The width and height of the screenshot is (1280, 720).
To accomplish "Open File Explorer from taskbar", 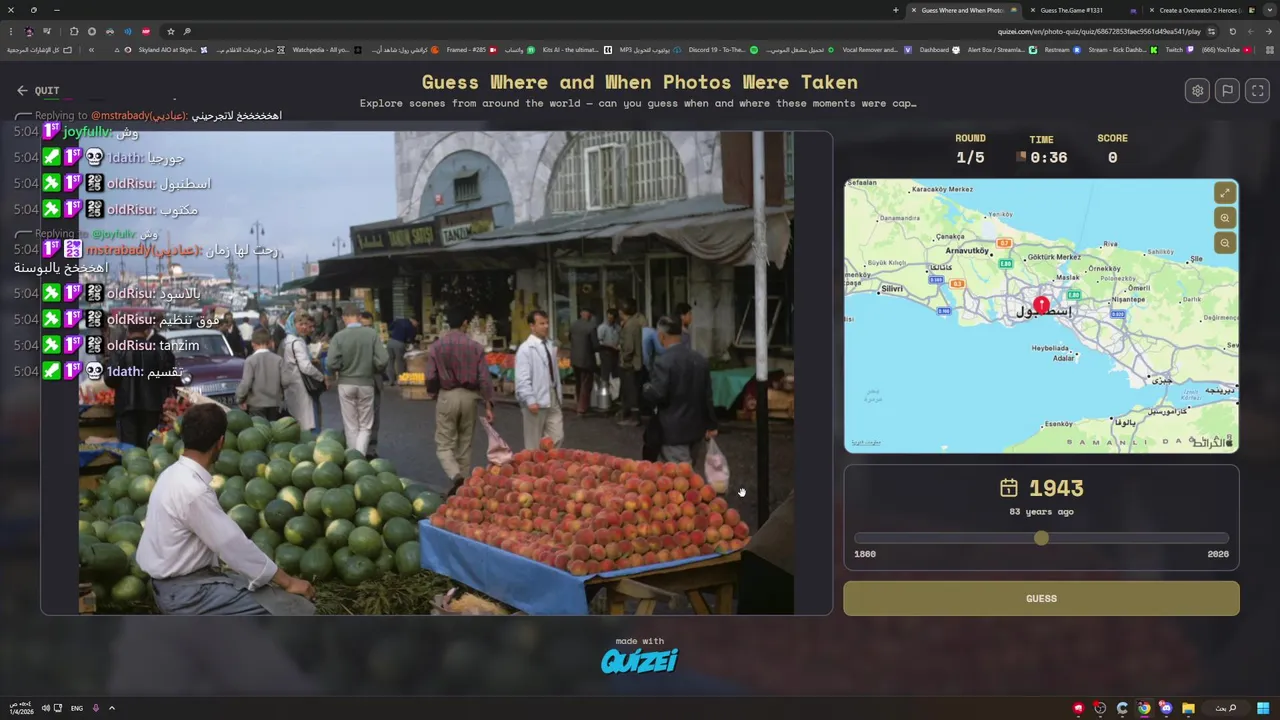I will pyautogui.click(x=1188, y=708).
